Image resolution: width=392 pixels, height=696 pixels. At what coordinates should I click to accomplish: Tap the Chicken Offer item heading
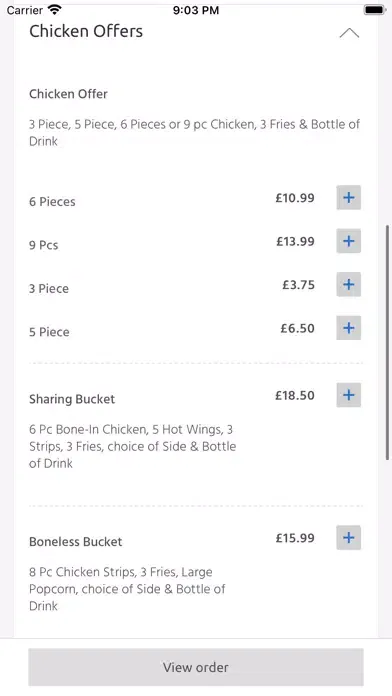[68, 94]
